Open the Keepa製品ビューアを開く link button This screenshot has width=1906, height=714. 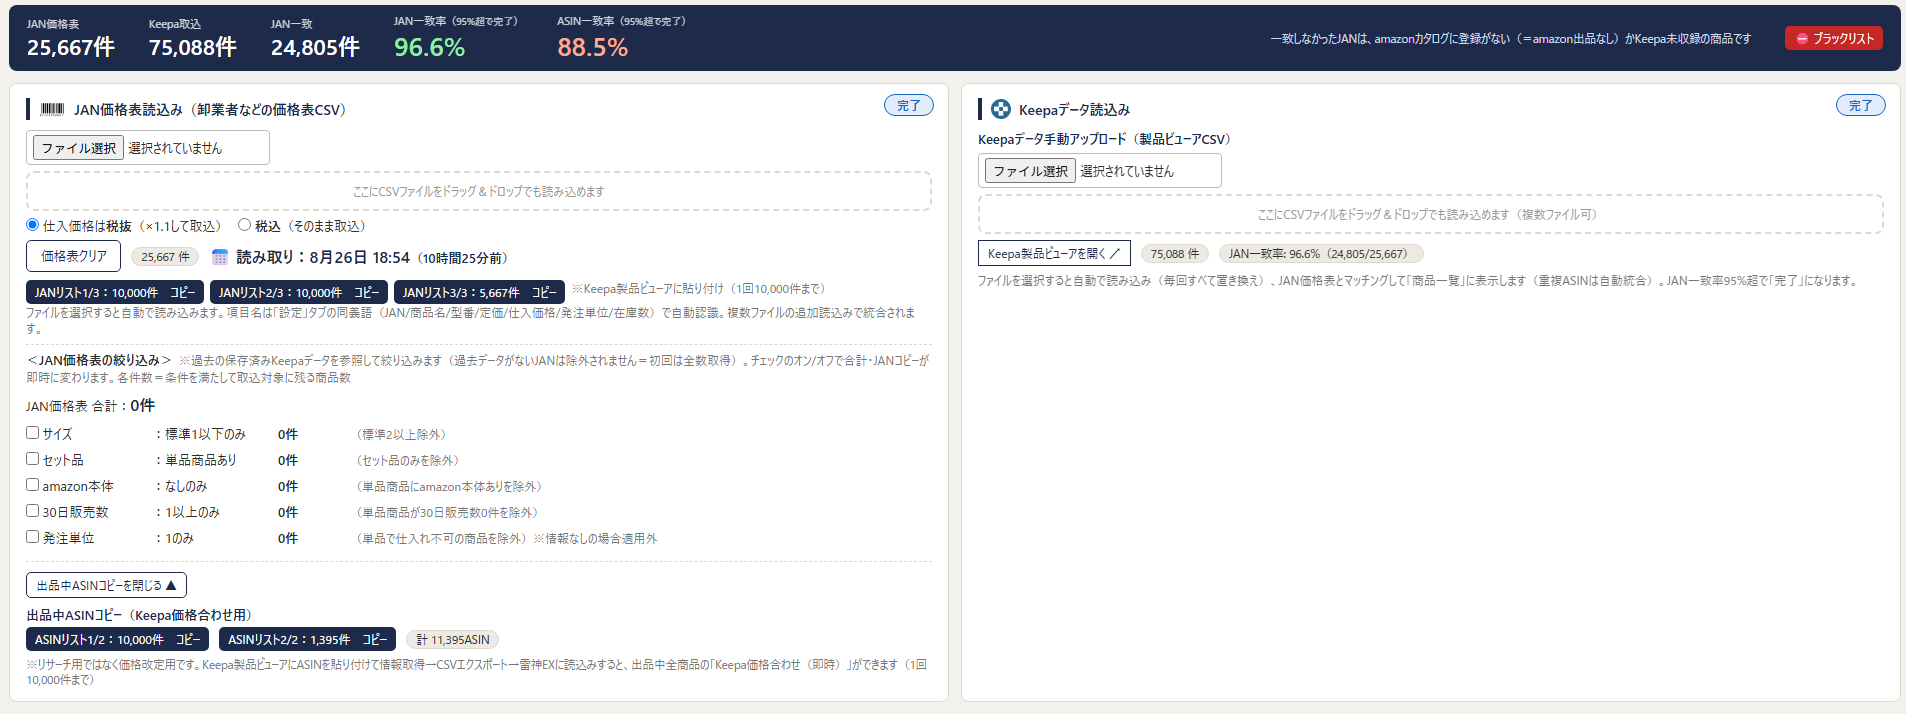tap(1054, 253)
